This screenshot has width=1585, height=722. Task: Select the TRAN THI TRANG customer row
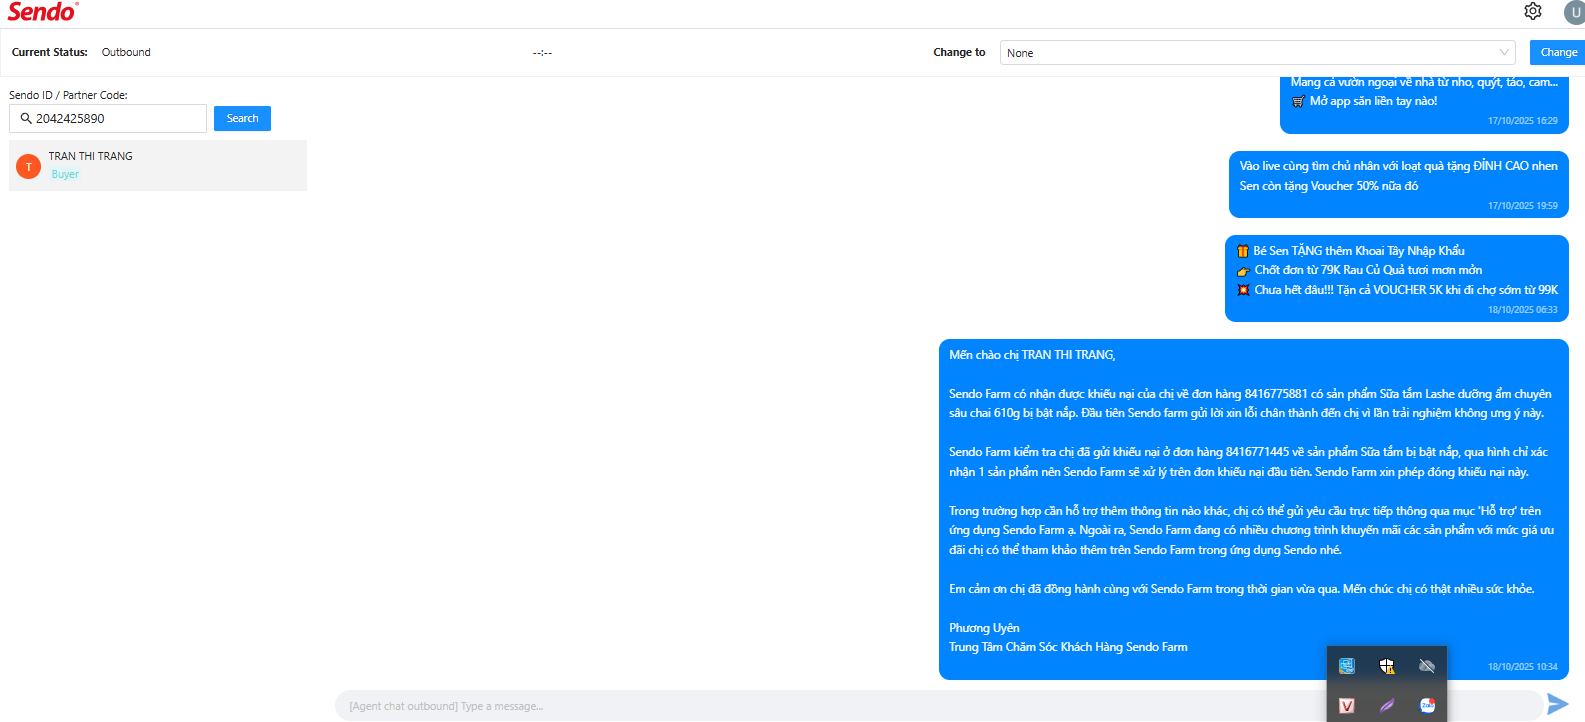tap(158, 165)
